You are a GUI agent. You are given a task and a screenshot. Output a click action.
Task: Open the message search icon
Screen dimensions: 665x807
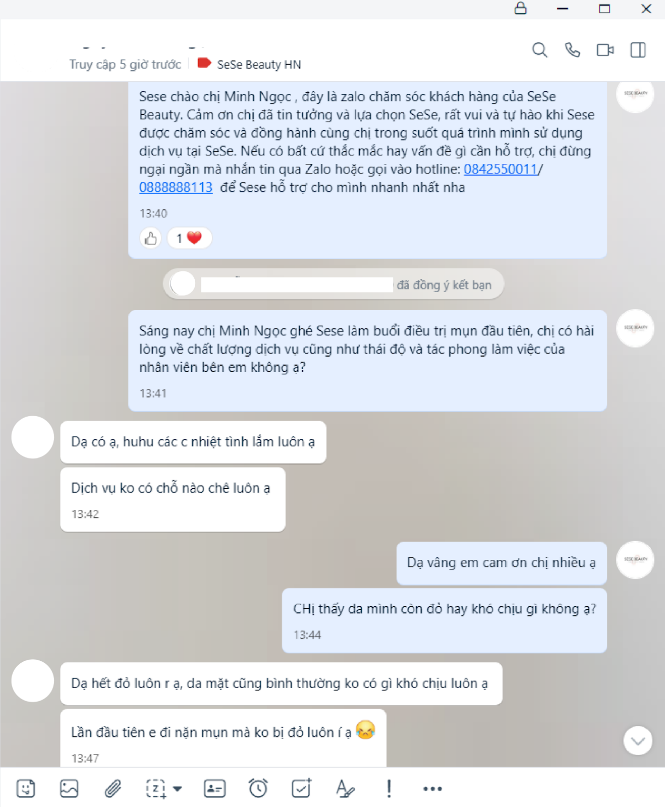(539, 50)
